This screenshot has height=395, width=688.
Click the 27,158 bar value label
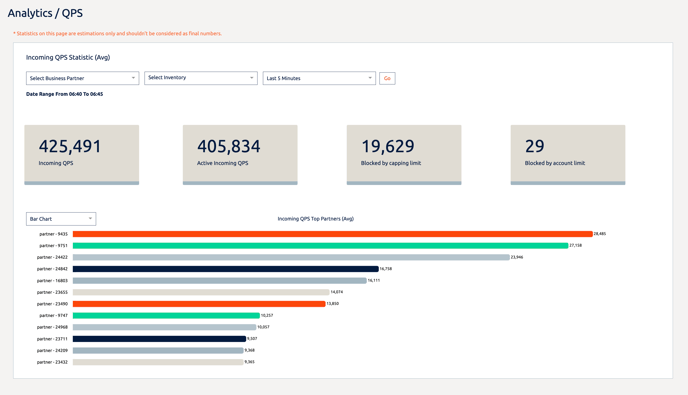pyautogui.click(x=576, y=245)
